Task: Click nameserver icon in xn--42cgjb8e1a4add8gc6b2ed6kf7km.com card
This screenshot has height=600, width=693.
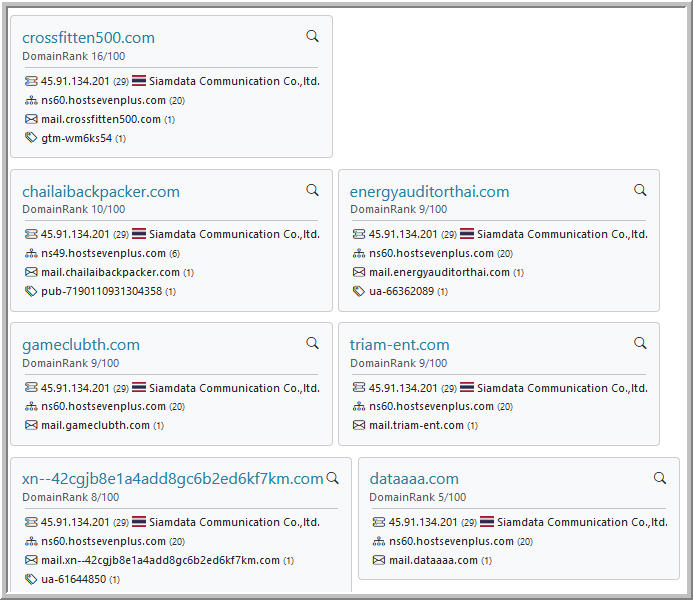Action: [31, 541]
